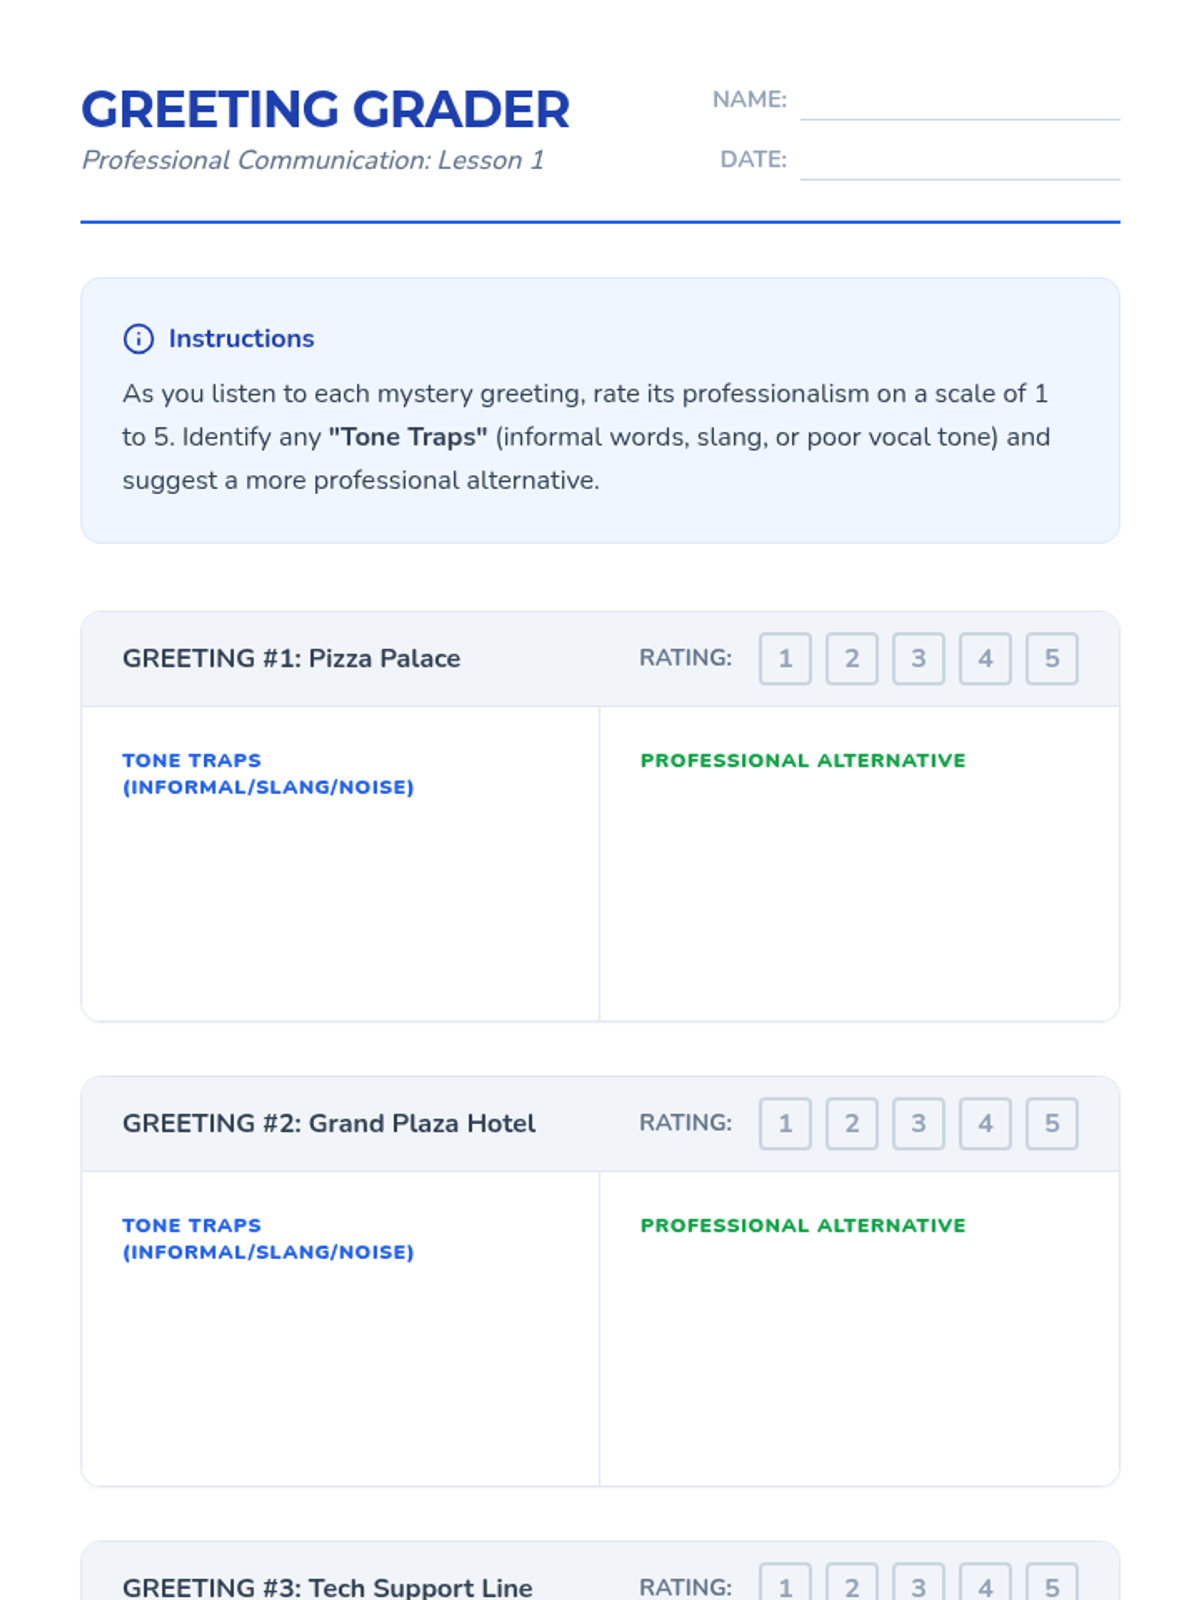Image resolution: width=1200 pixels, height=1600 pixels.
Task: Select rating 5 for Tech Support Line
Action: tap(1052, 1583)
